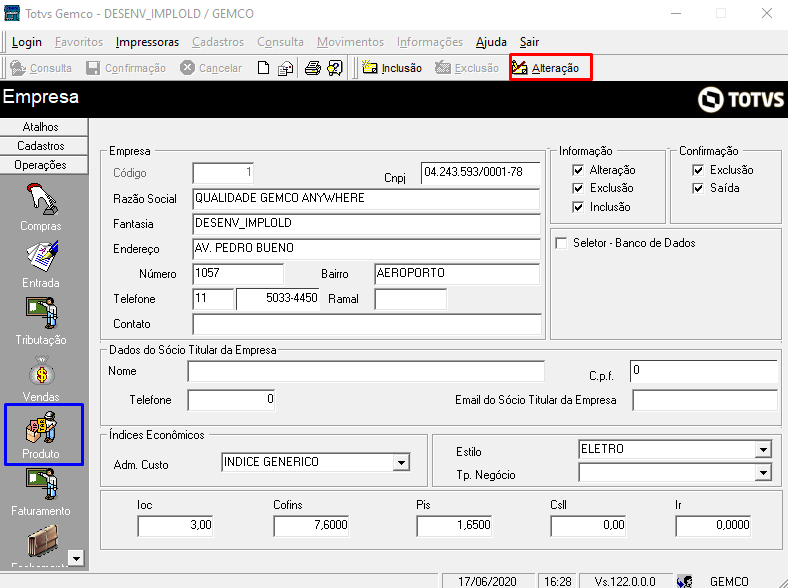This screenshot has height=588, width=788.
Task: Open the Ajuda menu
Action: point(491,42)
